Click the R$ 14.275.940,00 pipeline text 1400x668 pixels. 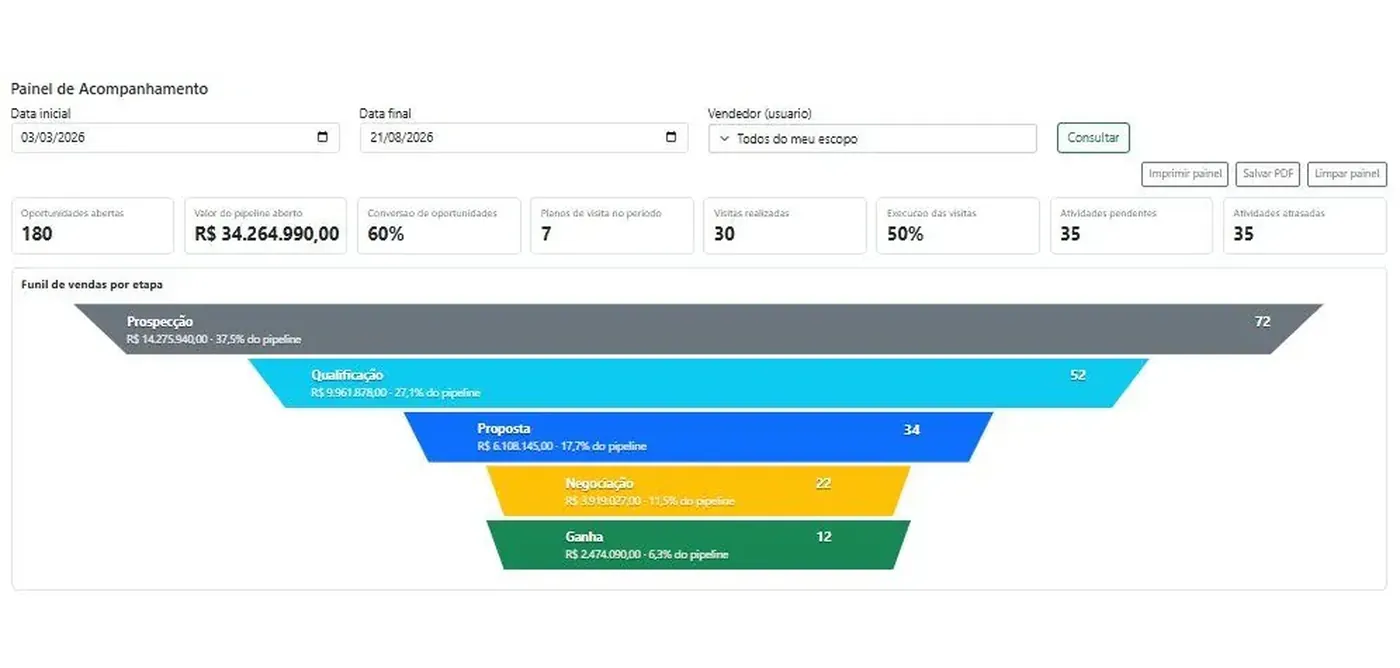(214, 339)
